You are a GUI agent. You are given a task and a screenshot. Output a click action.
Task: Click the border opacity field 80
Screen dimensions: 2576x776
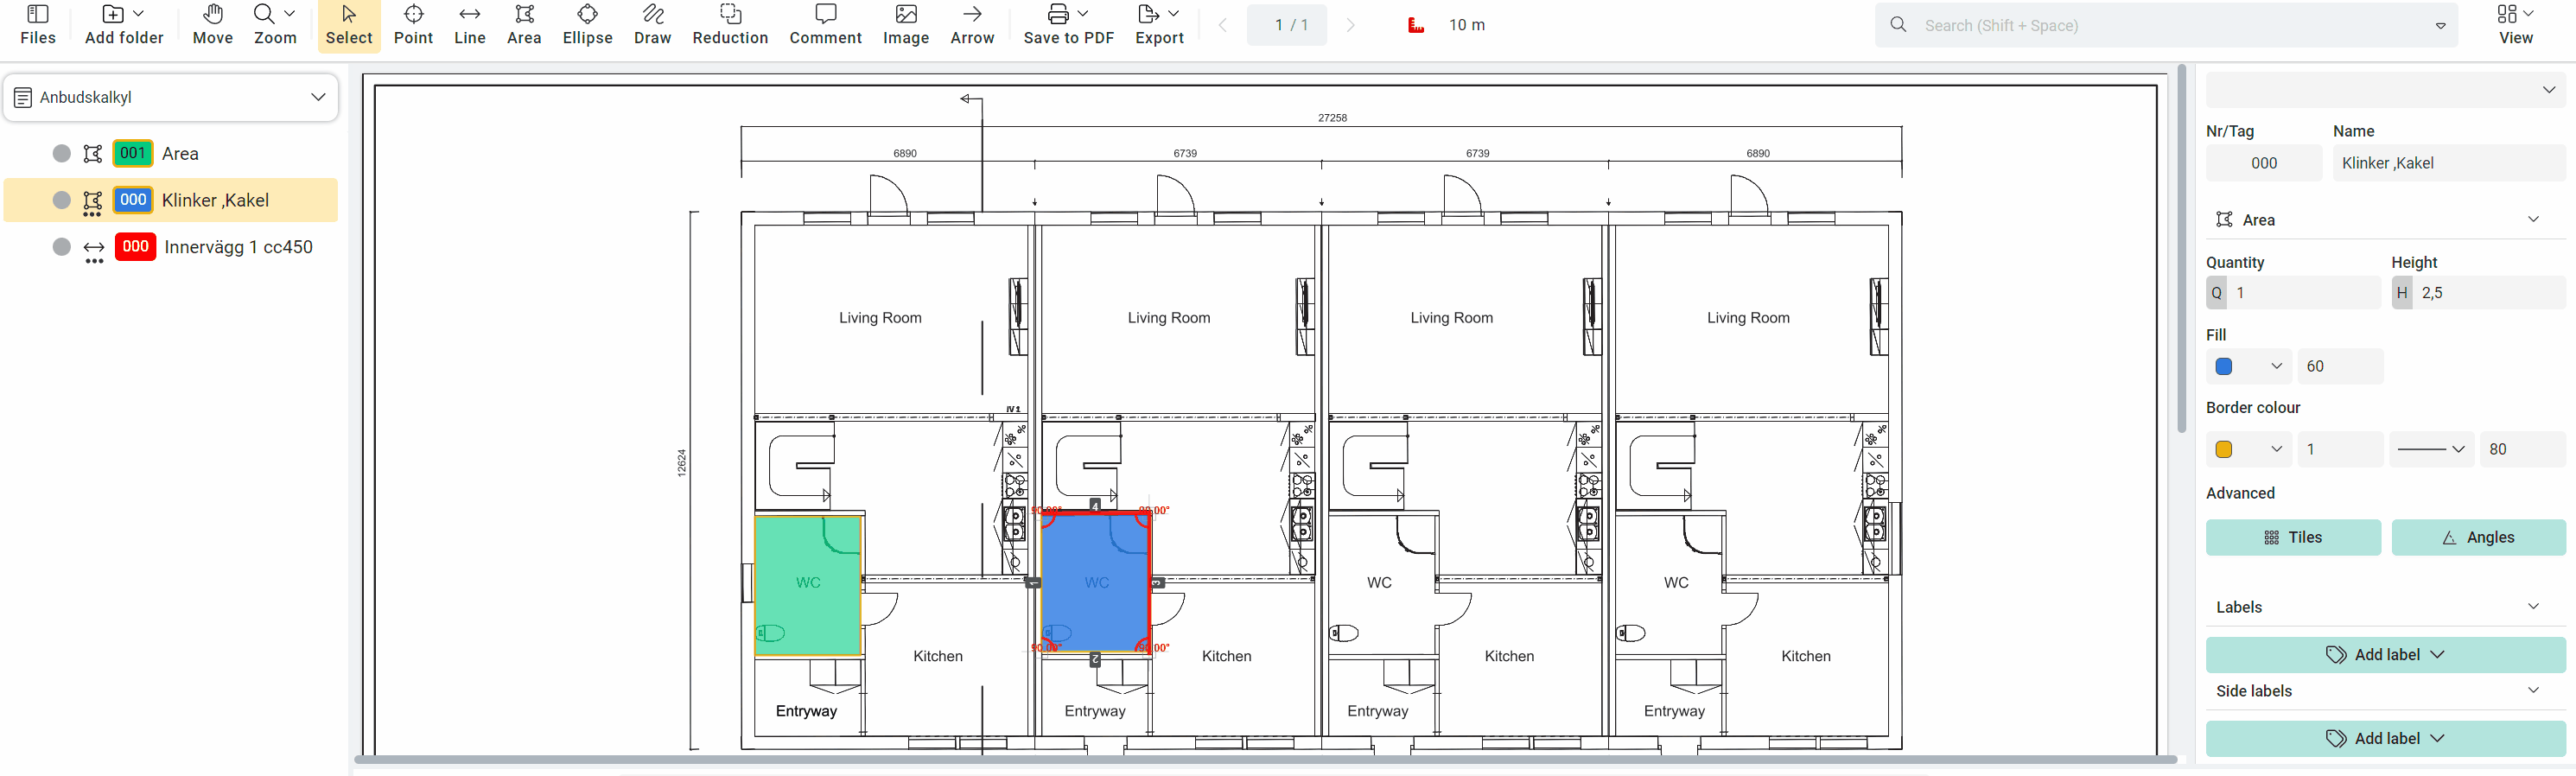(2522, 449)
